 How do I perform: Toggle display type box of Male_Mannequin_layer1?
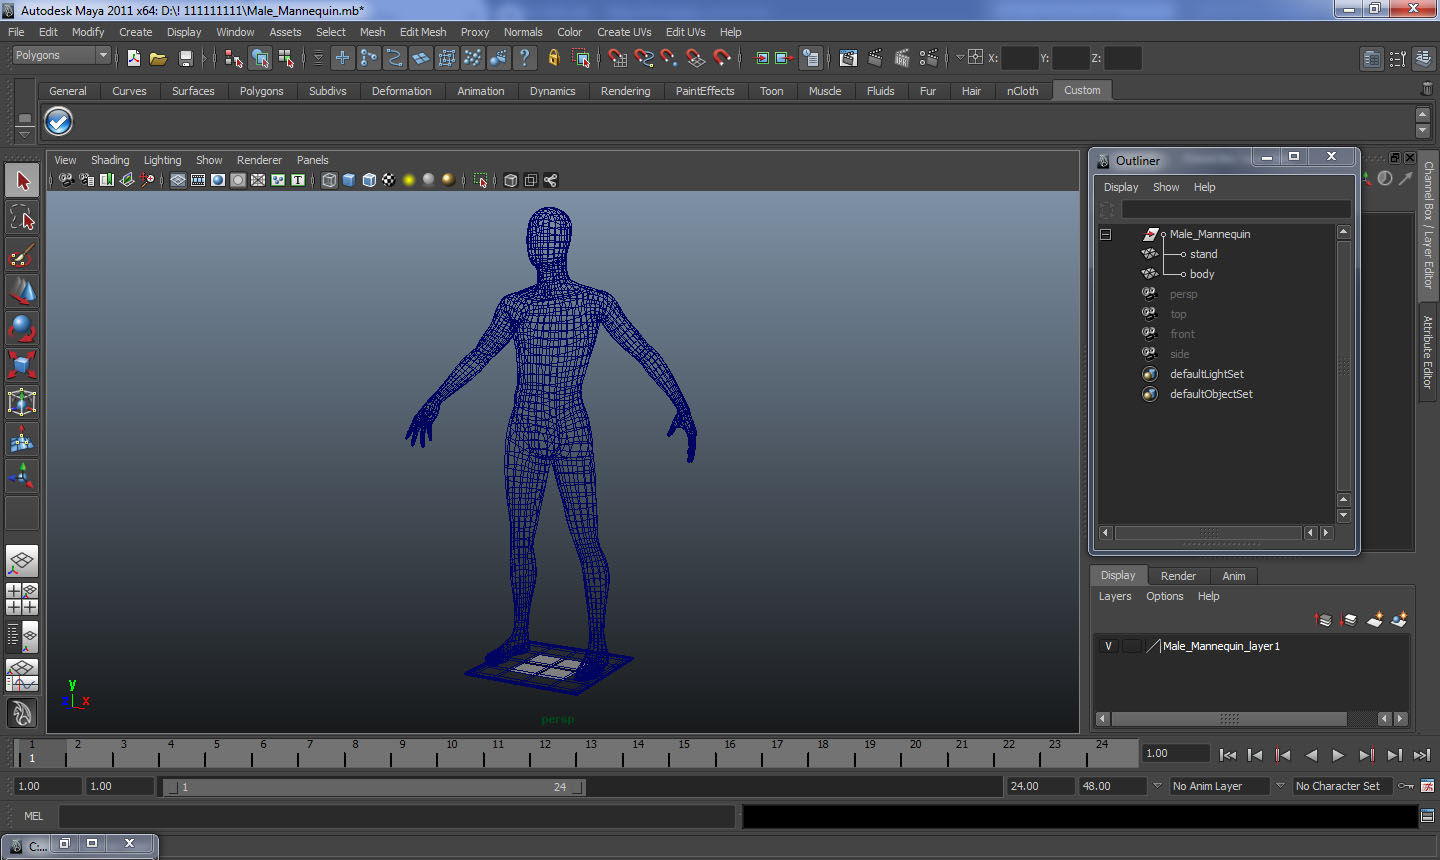coord(1132,646)
